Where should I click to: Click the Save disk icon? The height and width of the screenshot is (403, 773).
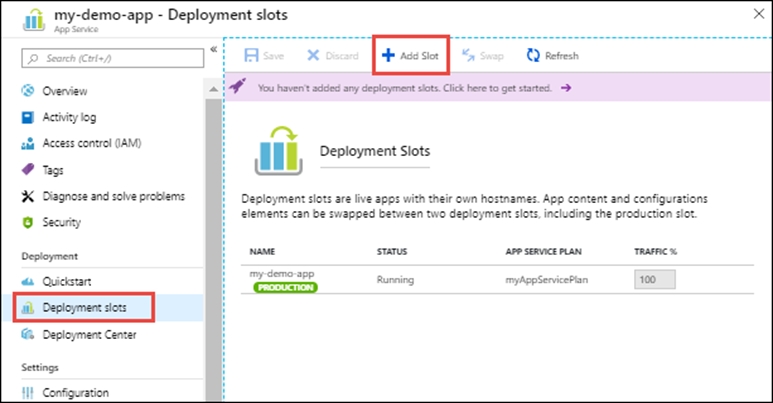[250, 56]
